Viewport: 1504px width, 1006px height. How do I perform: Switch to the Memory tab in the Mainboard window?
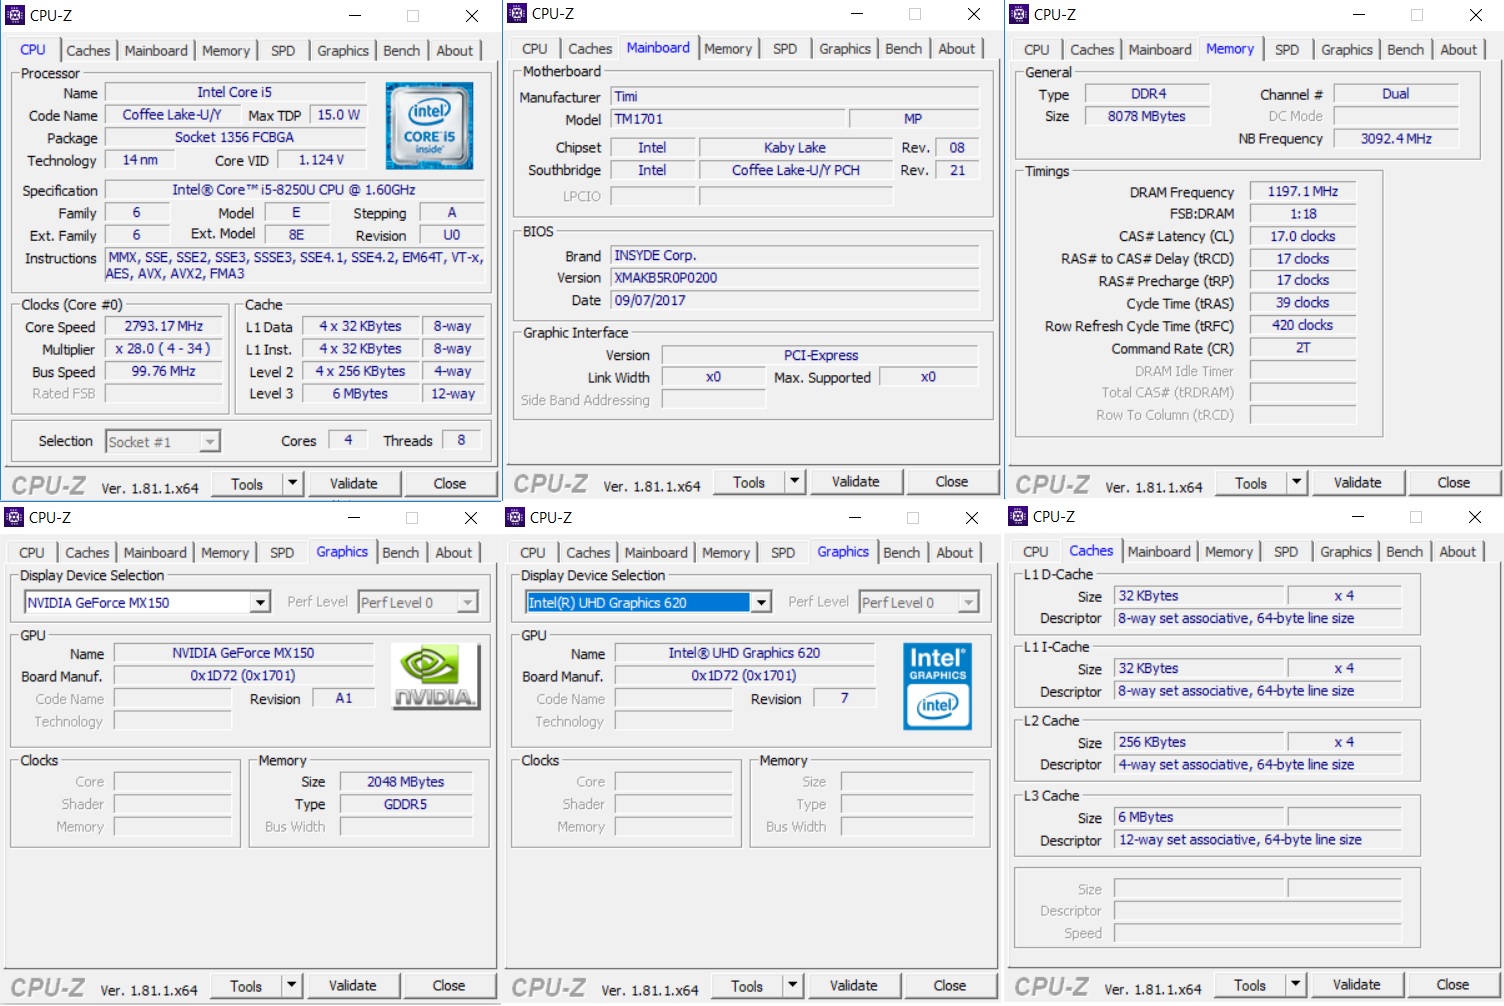point(728,49)
